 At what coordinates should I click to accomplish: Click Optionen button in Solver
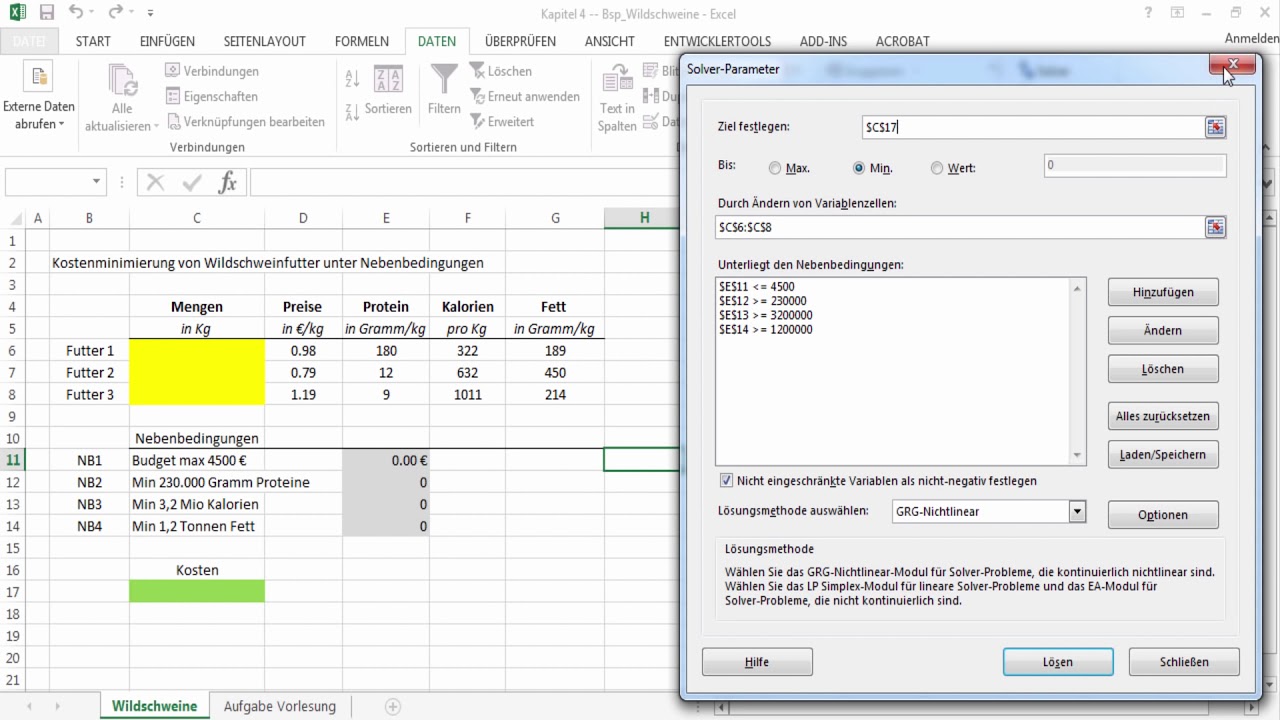pyautogui.click(x=1163, y=515)
